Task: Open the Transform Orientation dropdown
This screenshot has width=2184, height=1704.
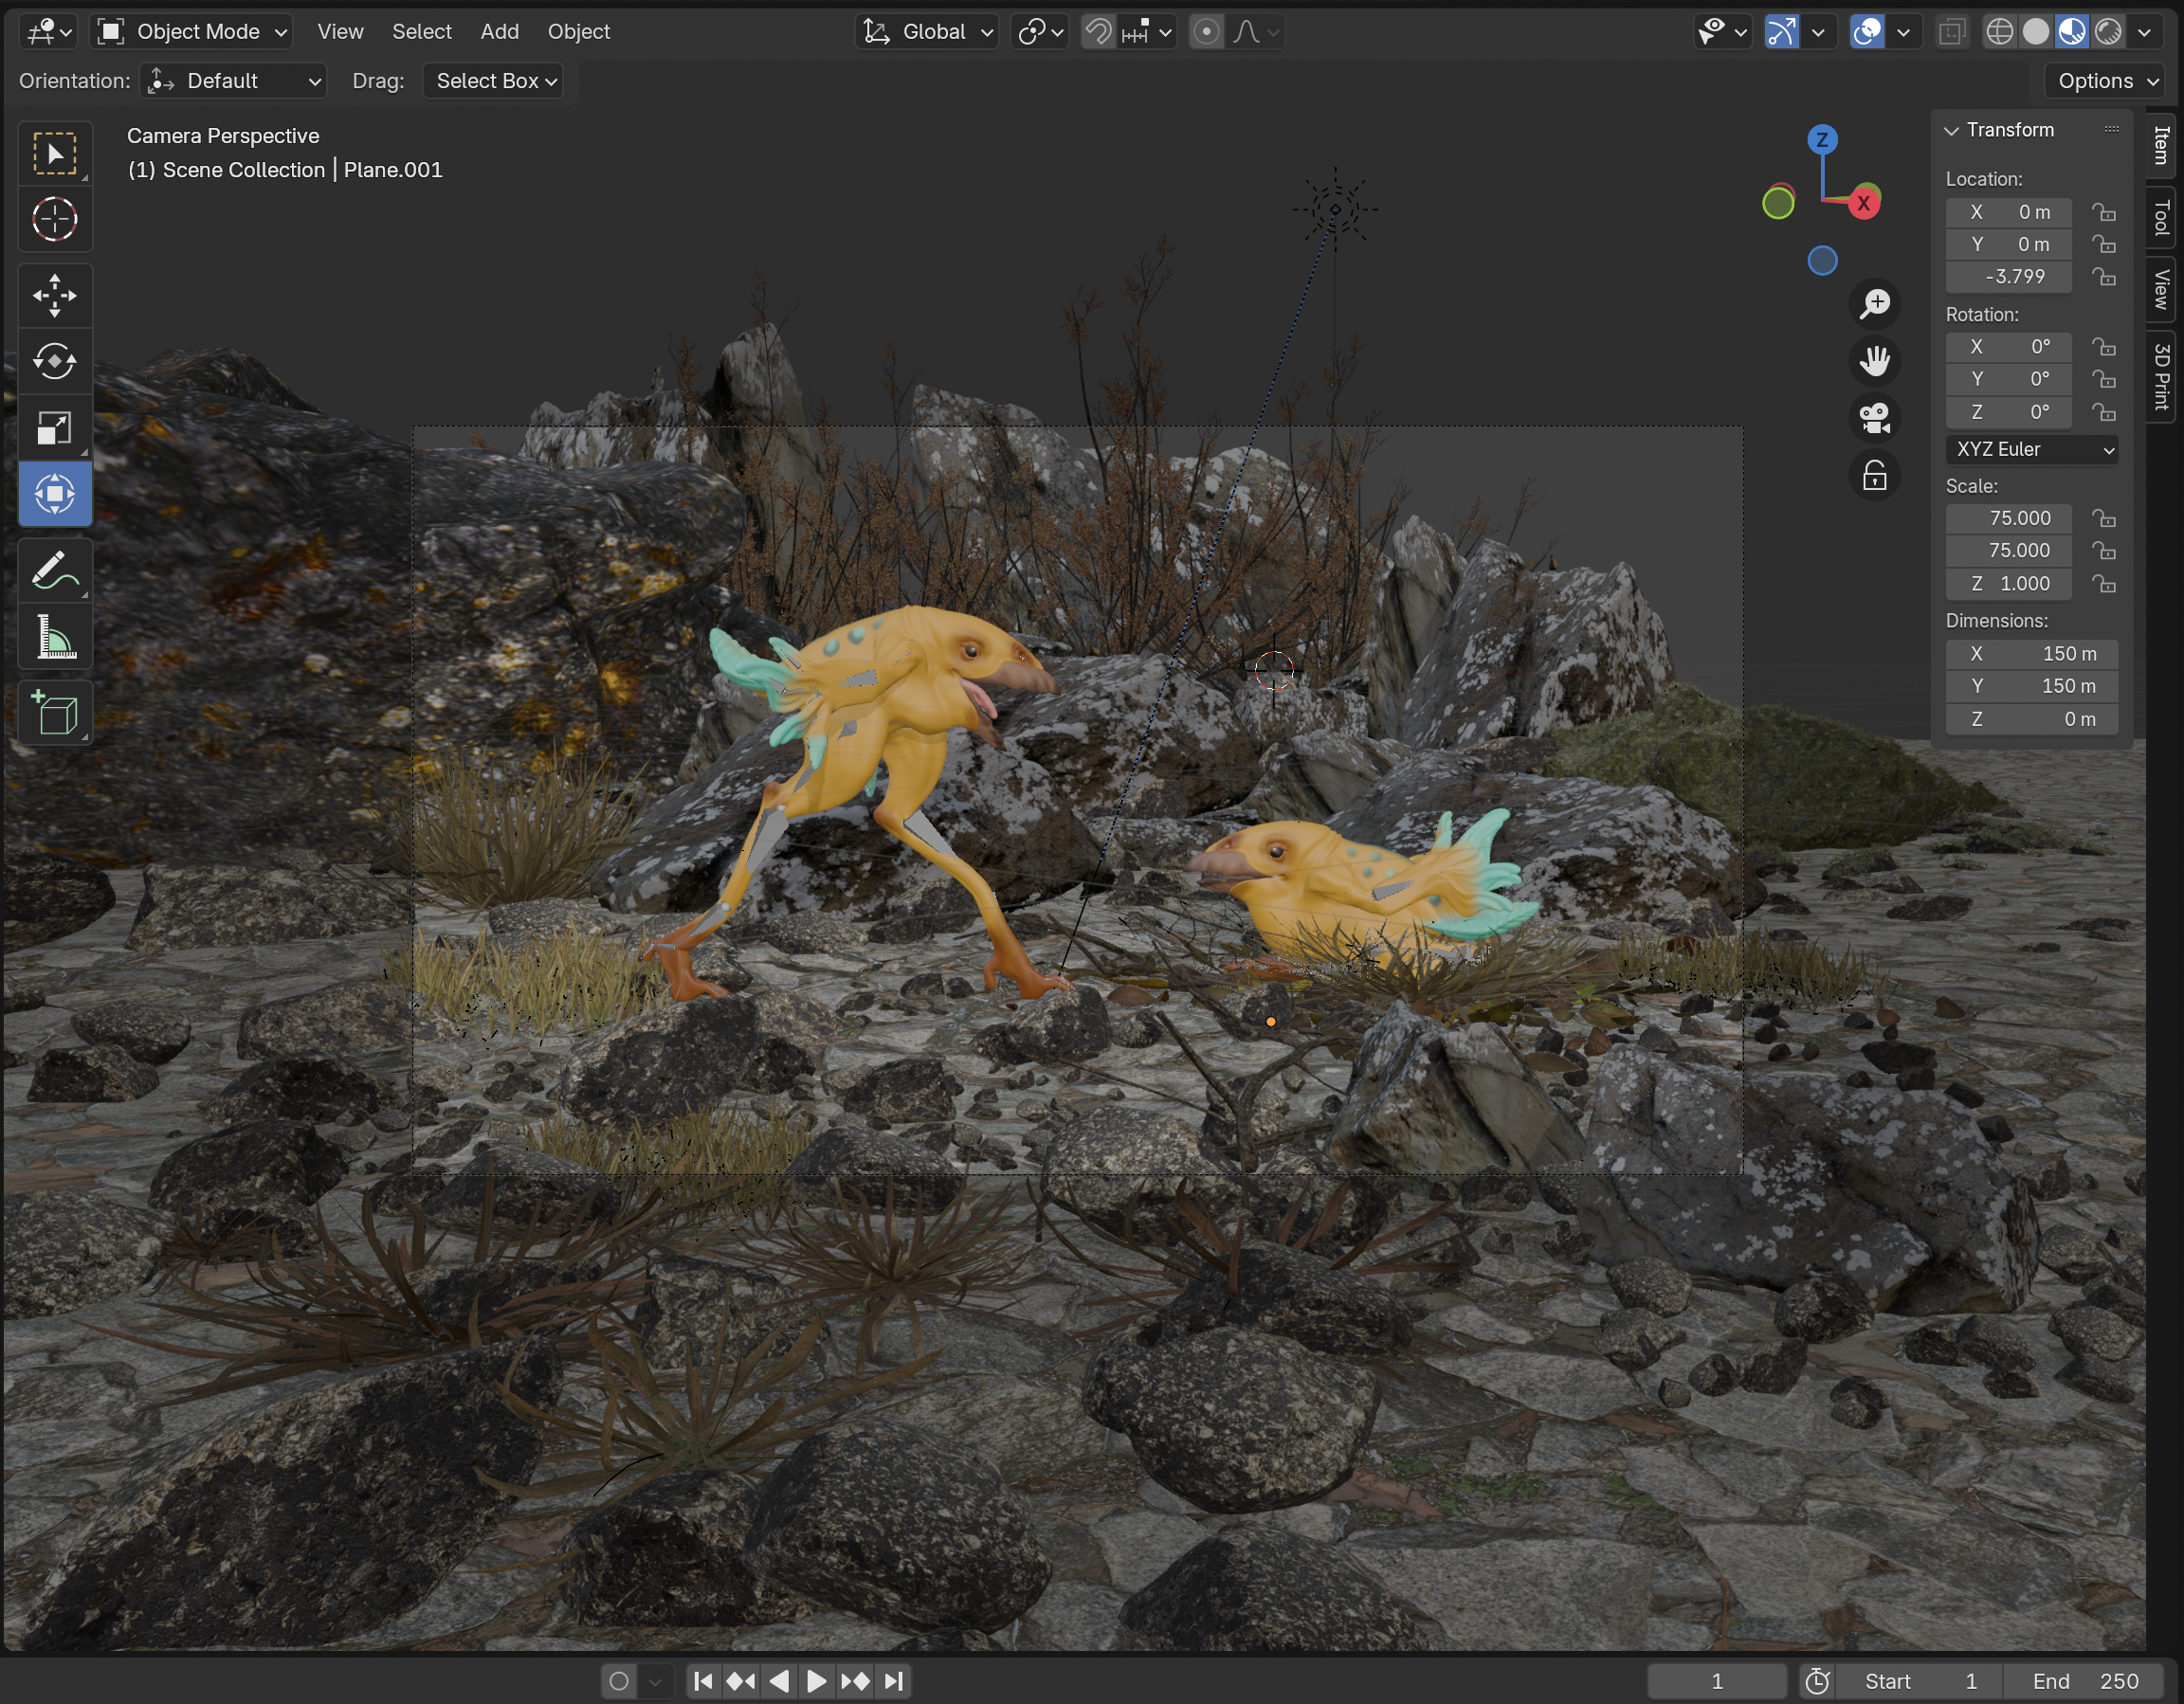Action: (x=924, y=31)
